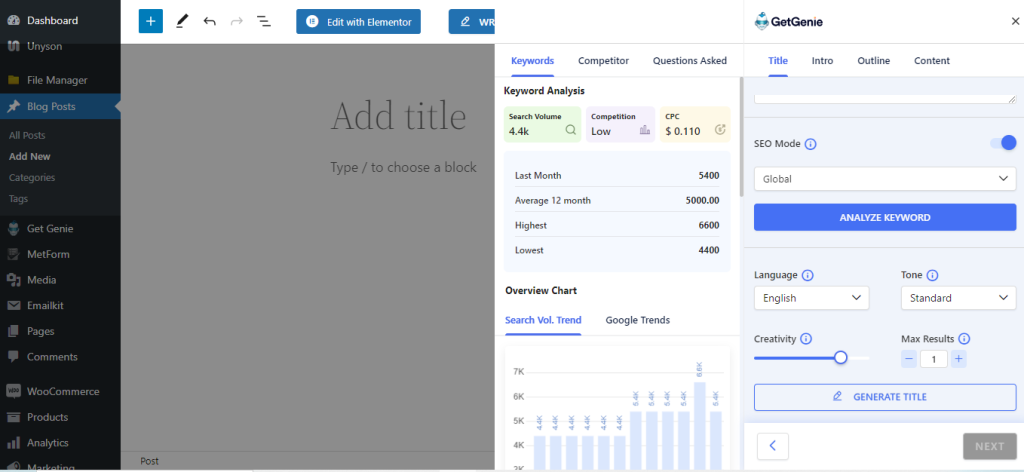Select the Intro tab
1024x472 pixels.
pyautogui.click(x=822, y=61)
